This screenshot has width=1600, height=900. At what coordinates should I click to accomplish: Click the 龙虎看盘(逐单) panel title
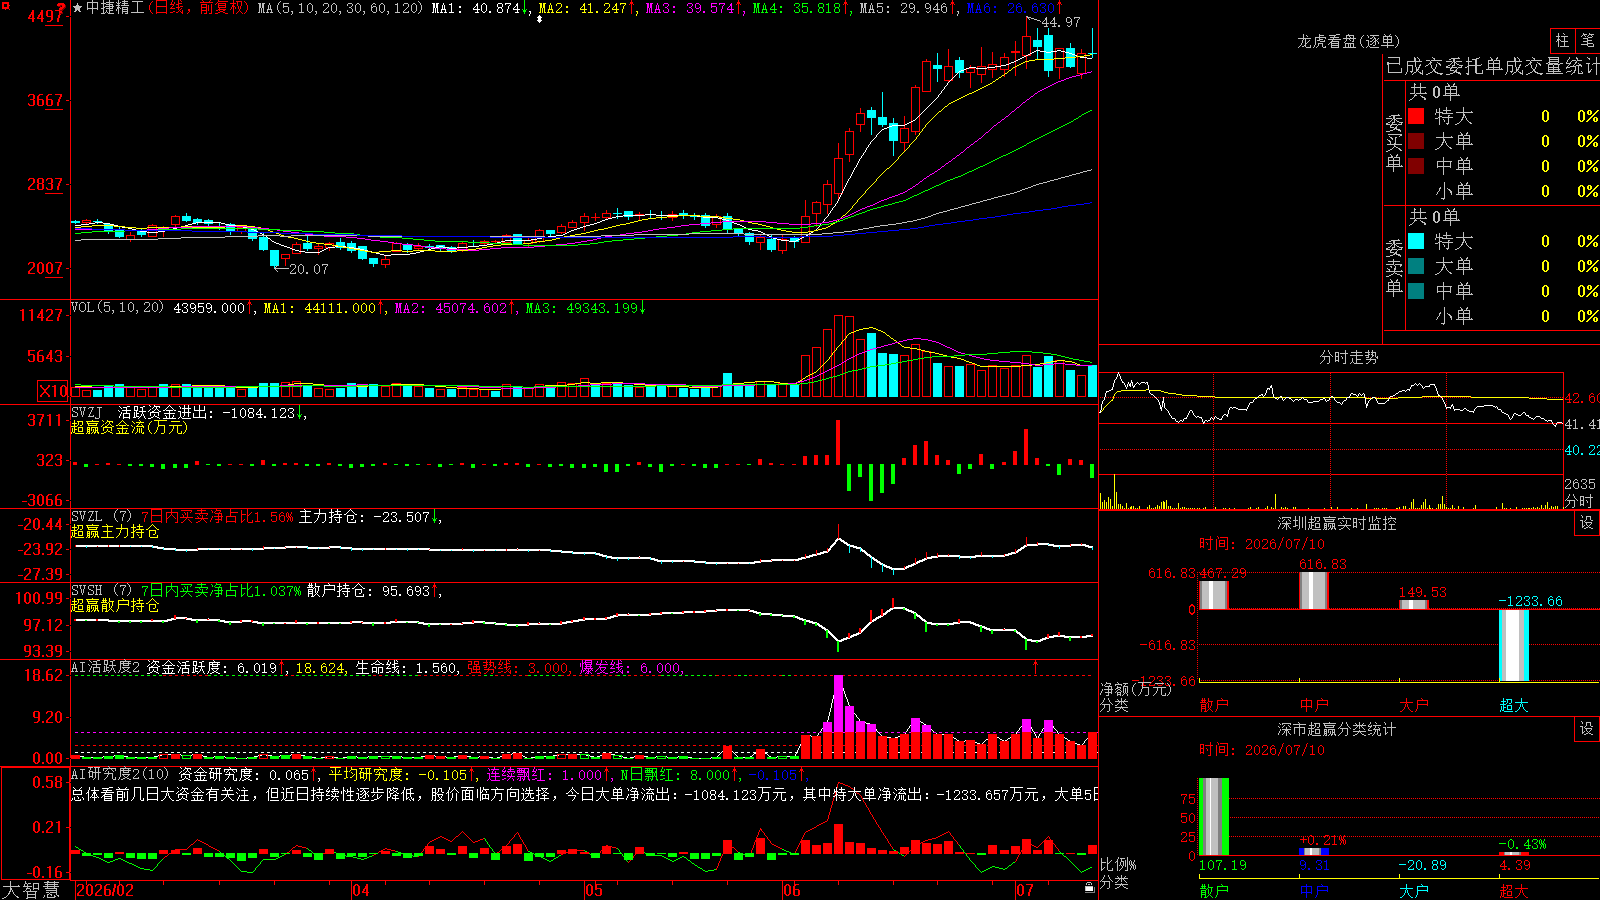pyautogui.click(x=1349, y=41)
